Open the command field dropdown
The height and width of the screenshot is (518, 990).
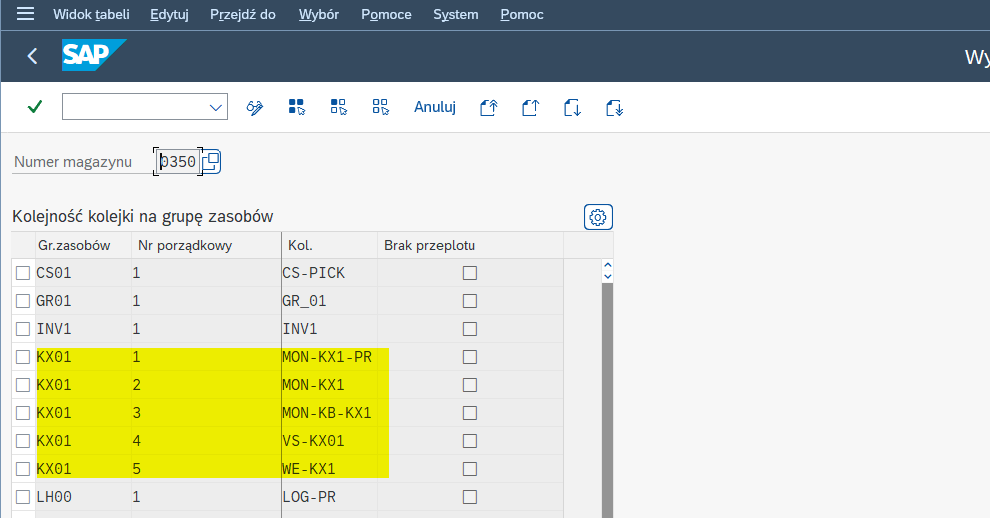(x=216, y=107)
